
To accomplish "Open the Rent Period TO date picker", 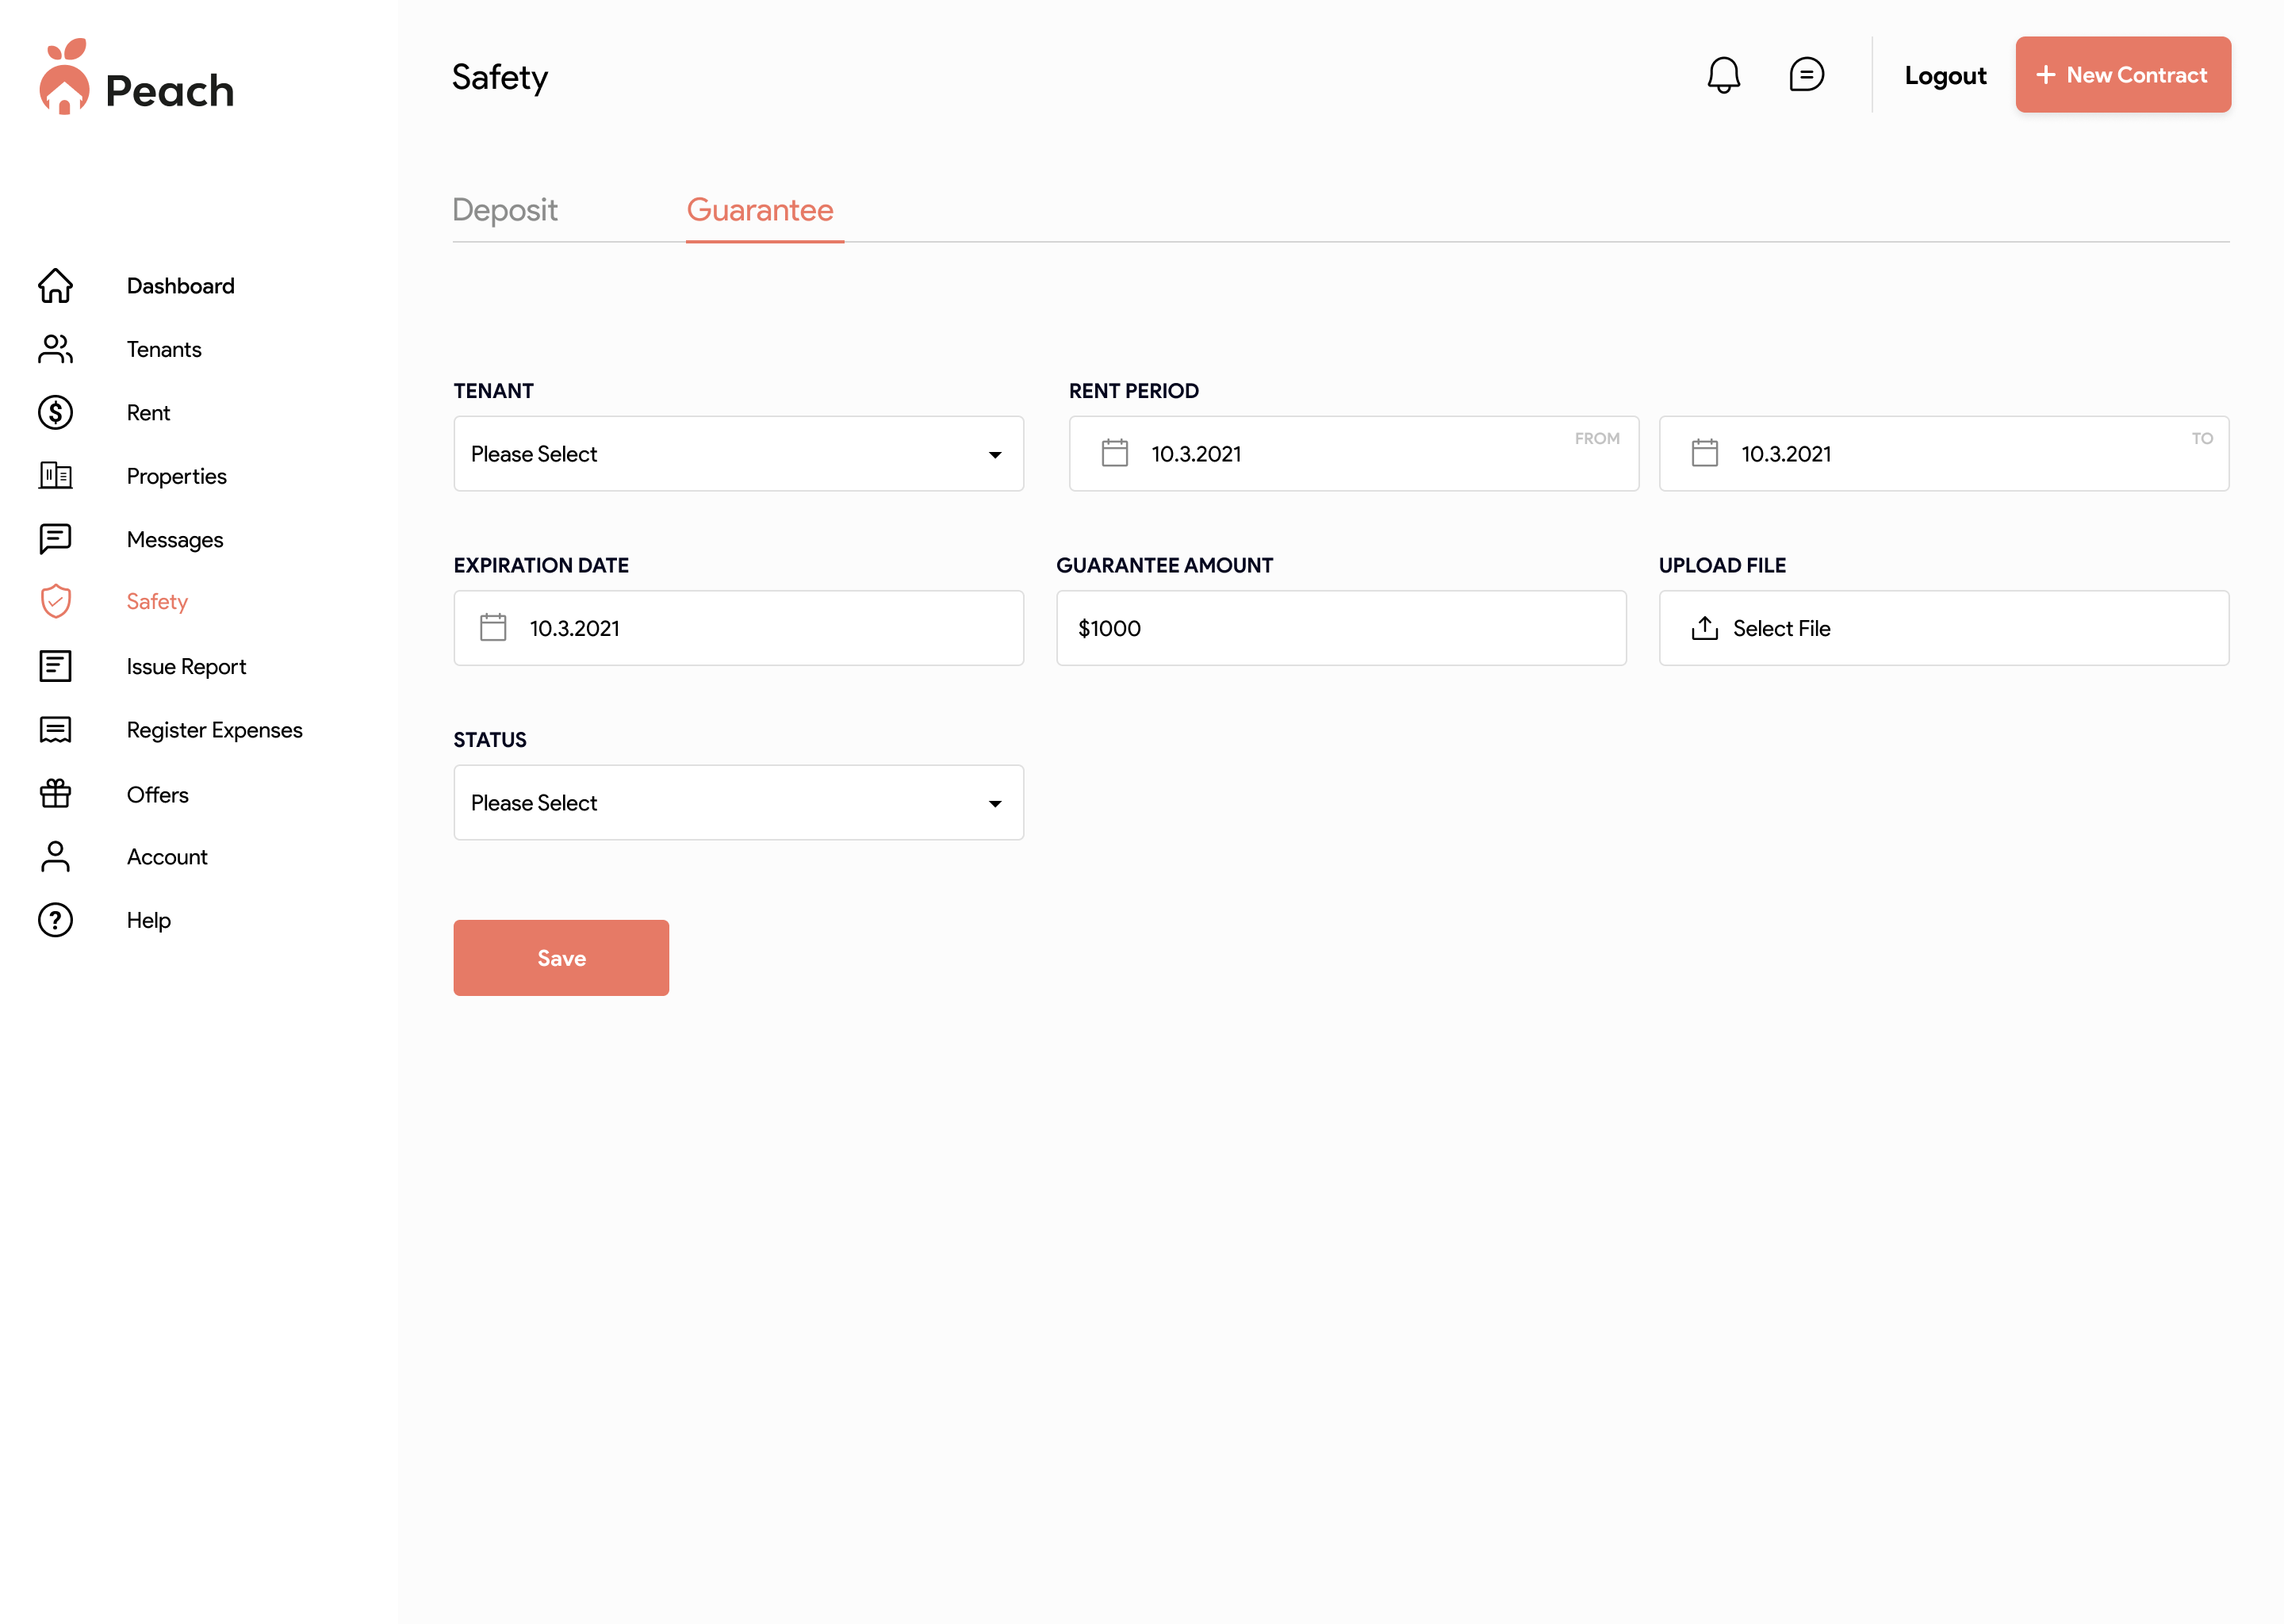I will click(1943, 454).
